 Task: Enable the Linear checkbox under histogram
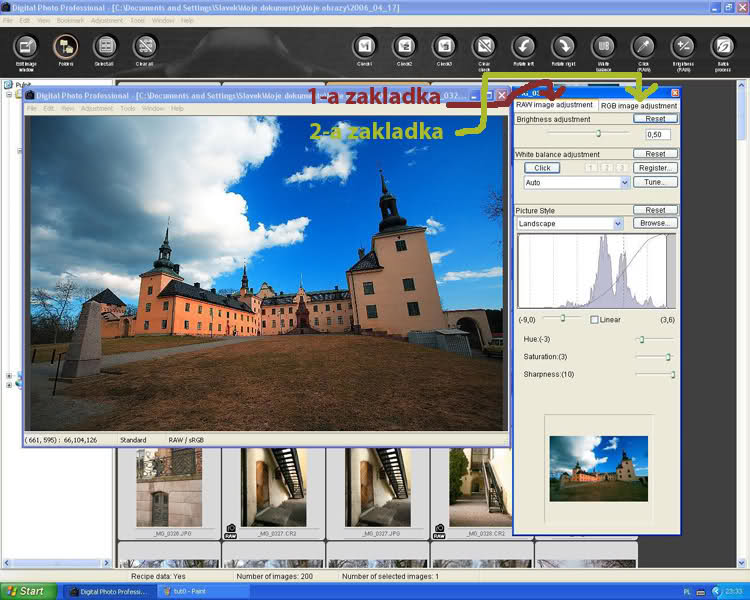point(594,320)
